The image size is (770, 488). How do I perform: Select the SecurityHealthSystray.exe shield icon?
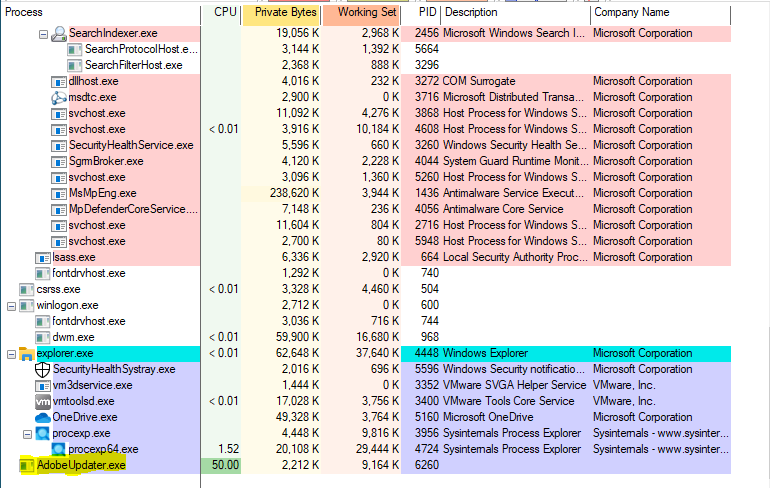(x=43, y=370)
